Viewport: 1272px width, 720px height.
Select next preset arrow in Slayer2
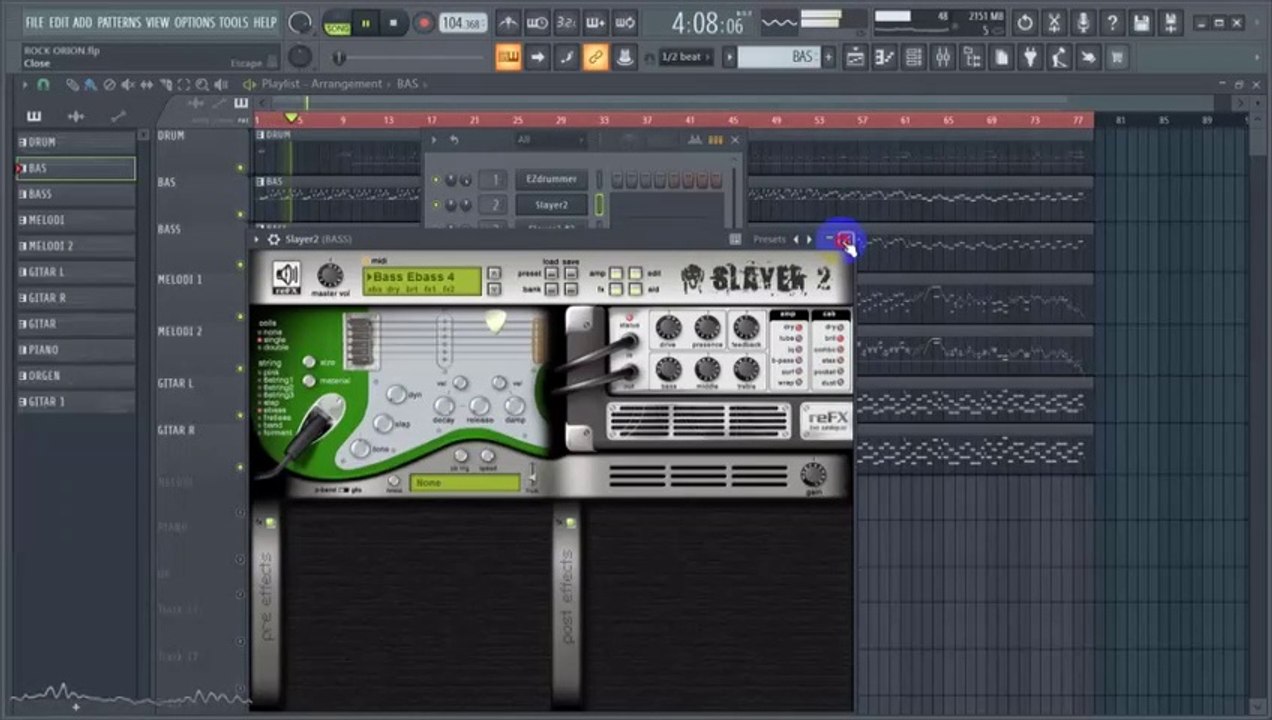809,239
